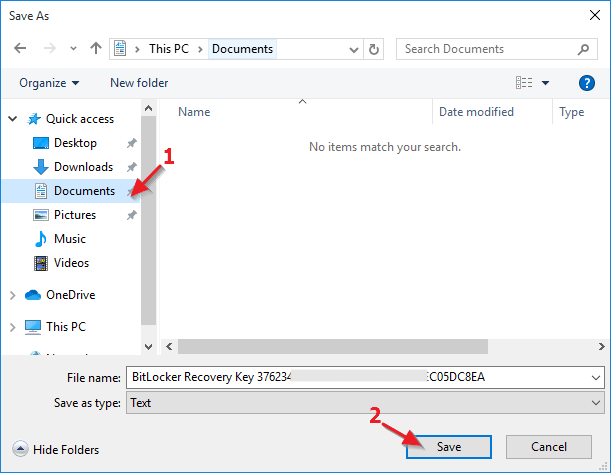Image resolution: width=611 pixels, height=473 pixels.
Task: Open Pictures from Quick access
Action: 75,215
